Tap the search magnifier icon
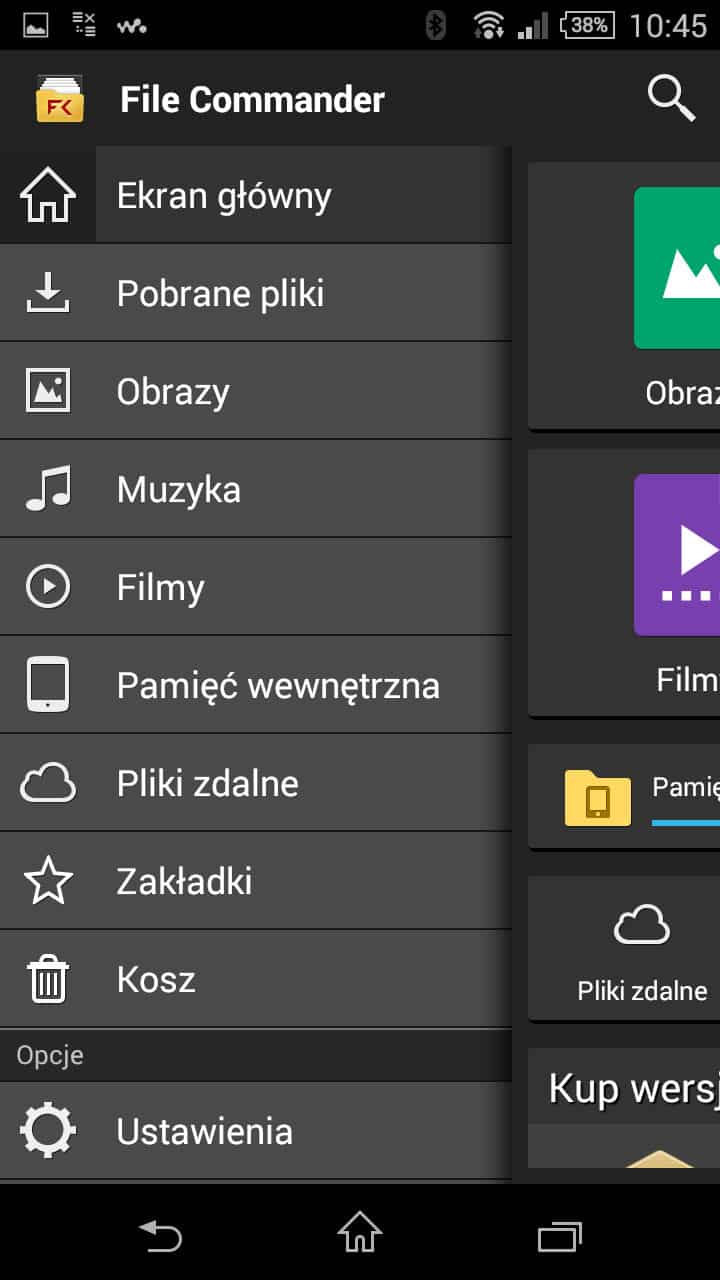 pyautogui.click(x=671, y=99)
